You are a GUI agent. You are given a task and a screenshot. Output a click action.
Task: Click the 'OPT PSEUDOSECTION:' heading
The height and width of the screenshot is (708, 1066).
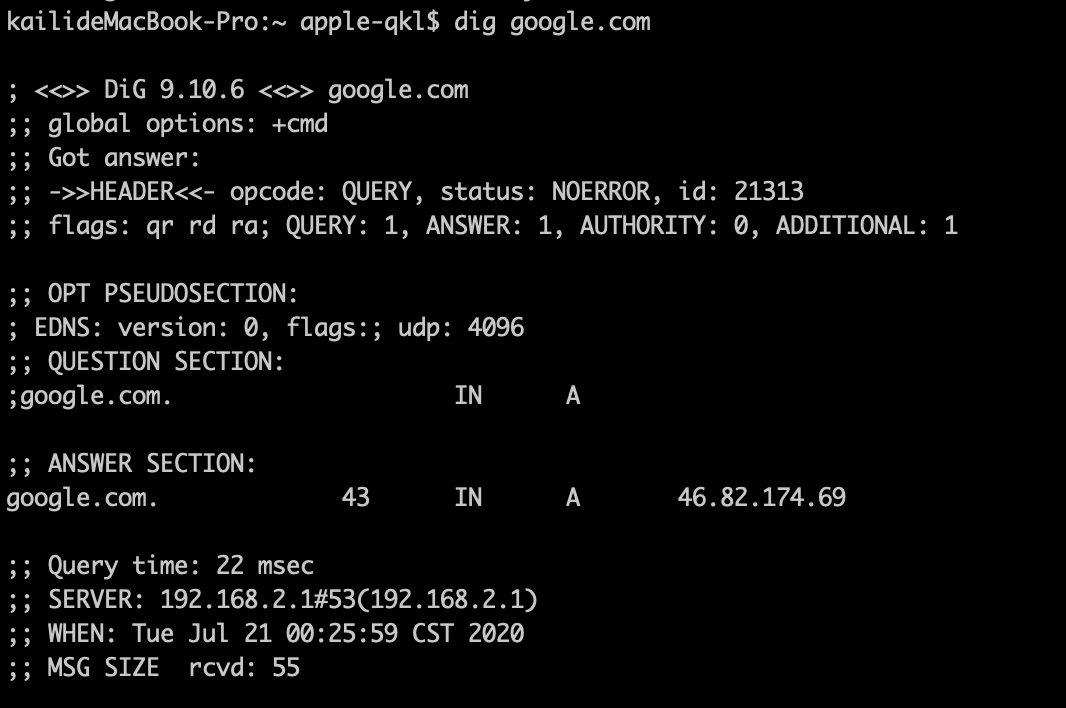(x=173, y=294)
